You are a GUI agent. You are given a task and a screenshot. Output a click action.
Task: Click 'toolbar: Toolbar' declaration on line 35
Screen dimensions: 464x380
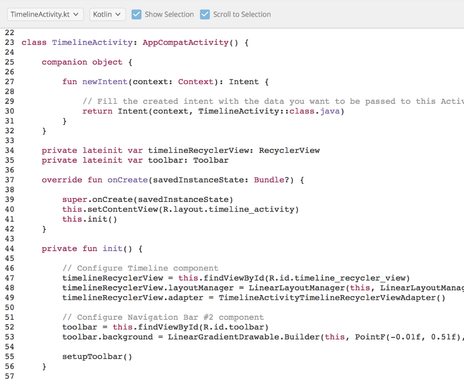coord(188,160)
